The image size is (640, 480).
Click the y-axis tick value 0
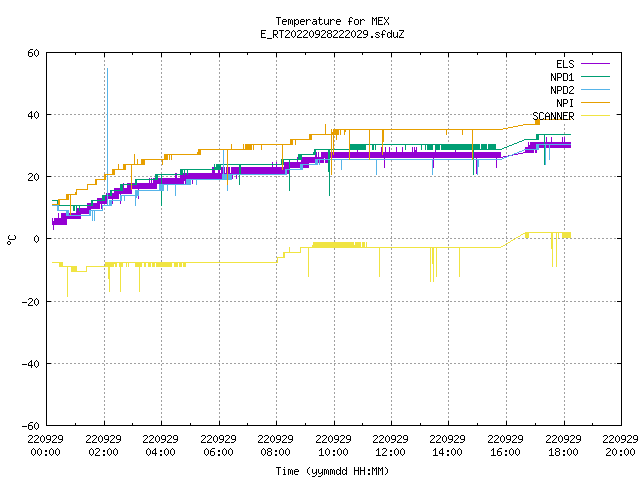click(37, 239)
